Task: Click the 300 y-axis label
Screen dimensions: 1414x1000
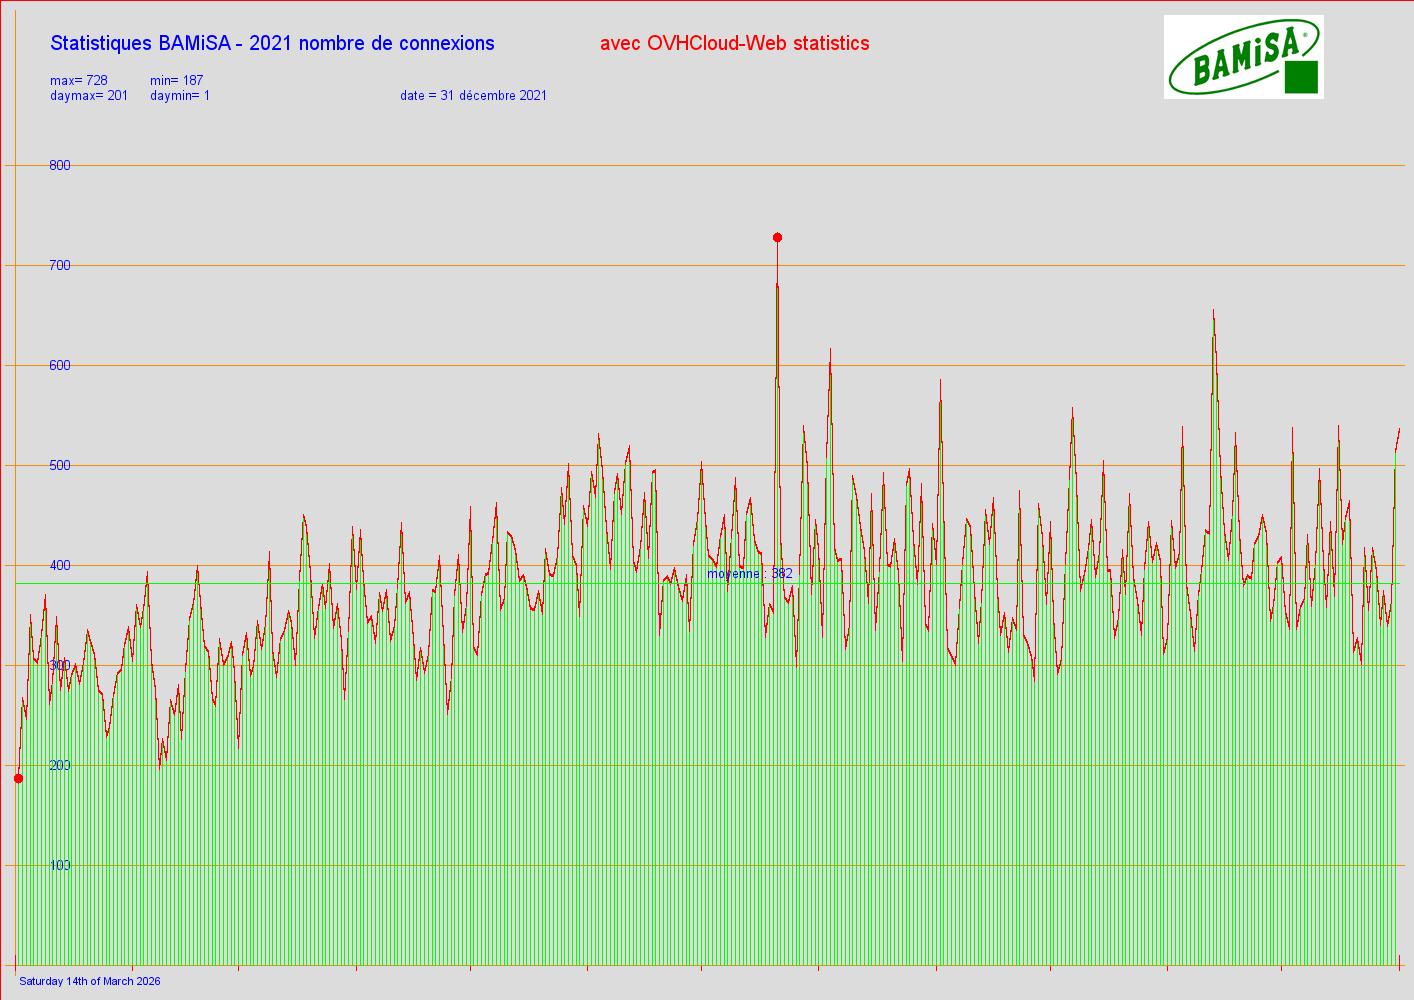Action: pyautogui.click(x=60, y=665)
